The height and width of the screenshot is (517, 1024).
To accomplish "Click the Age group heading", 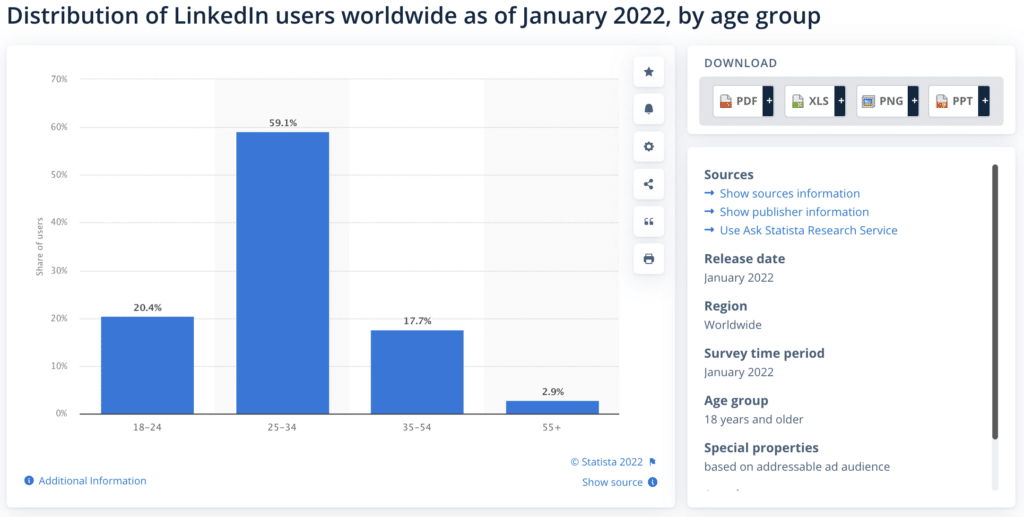I will [x=736, y=401].
